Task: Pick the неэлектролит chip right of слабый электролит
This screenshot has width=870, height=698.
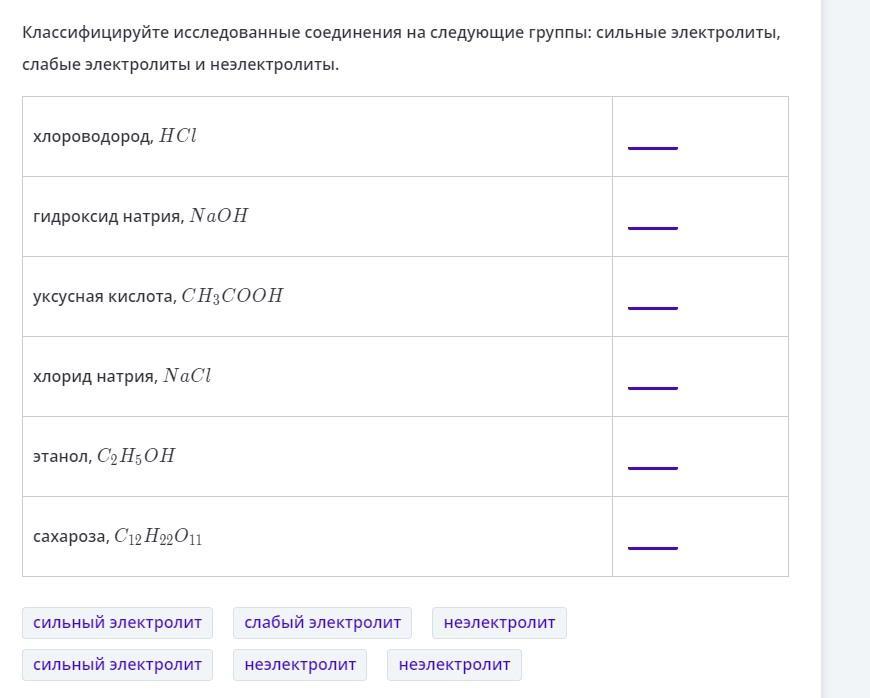Action: [x=499, y=623]
